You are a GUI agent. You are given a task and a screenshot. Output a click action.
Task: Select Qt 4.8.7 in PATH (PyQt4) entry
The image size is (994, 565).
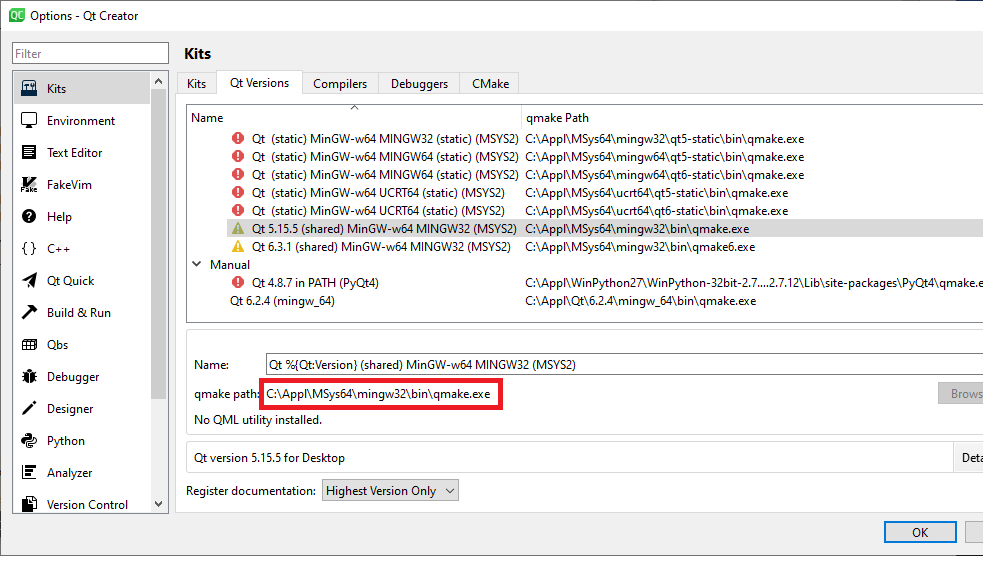pos(315,282)
